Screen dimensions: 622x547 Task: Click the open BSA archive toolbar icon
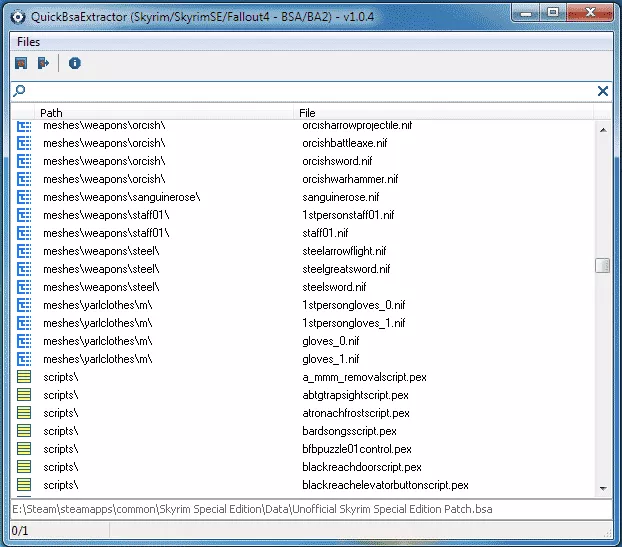point(21,63)
